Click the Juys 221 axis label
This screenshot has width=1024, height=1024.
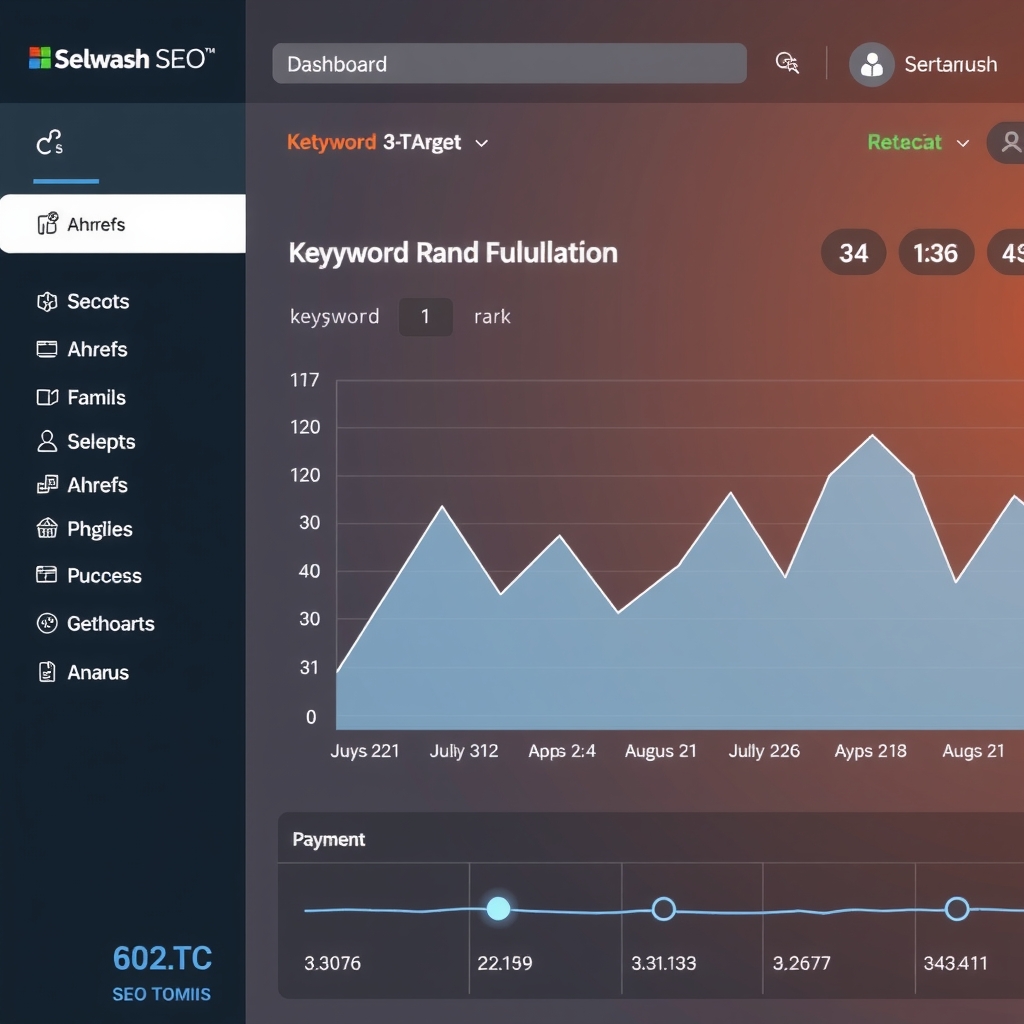tap(364, 751)
